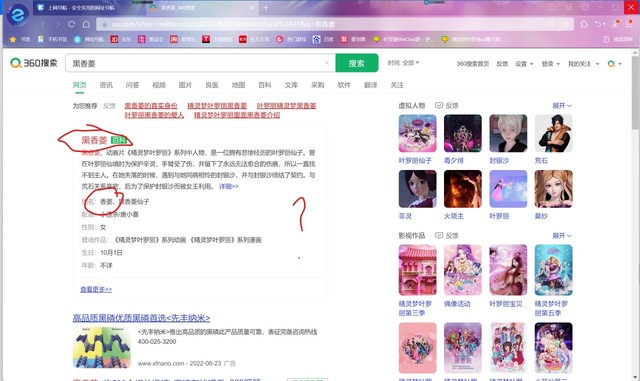The image size is (640, 381).
Task: Open the 360 logo dropdown at top right
Action: [614, 64]
